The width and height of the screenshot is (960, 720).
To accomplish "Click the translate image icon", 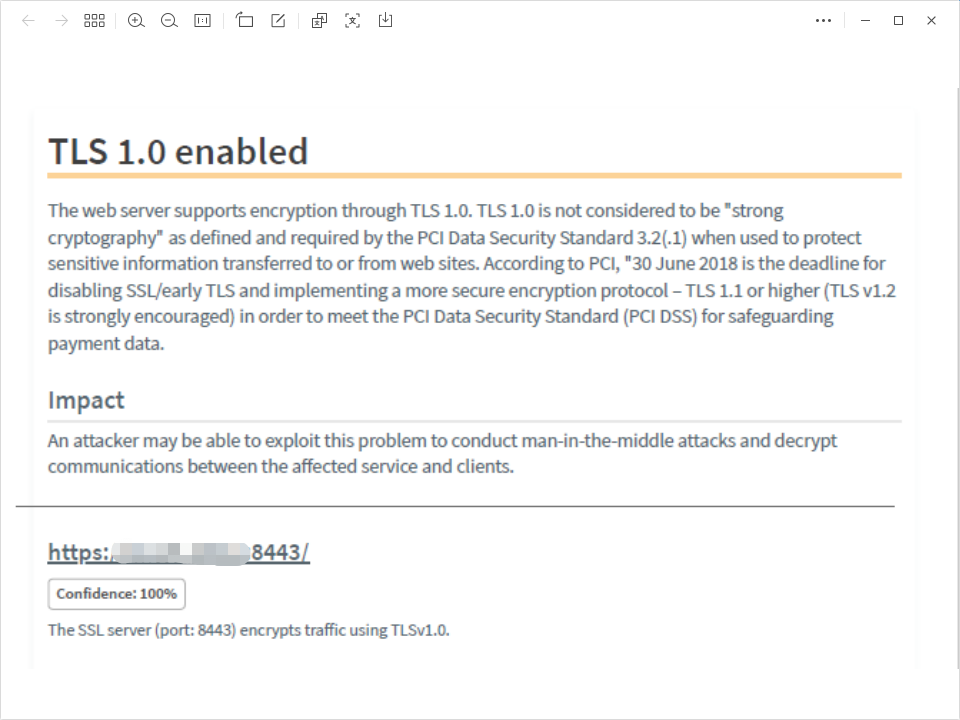I will (319, 20).
